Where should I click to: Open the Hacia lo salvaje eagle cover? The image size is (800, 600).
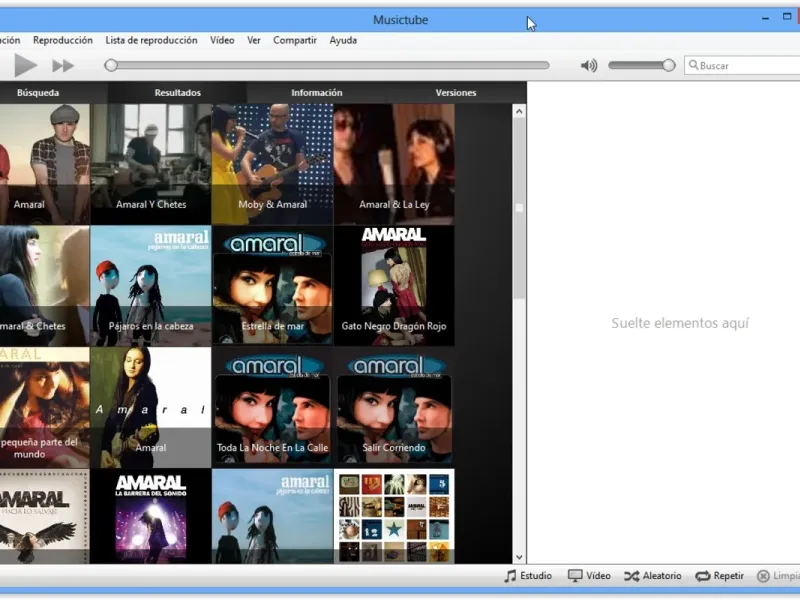point(44,516)
